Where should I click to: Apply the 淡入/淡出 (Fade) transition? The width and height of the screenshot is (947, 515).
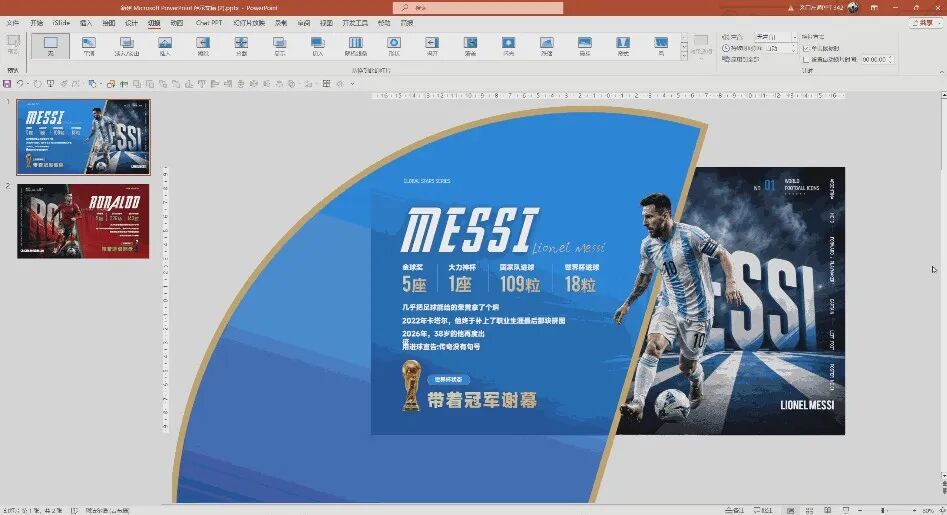pos(127,46)
